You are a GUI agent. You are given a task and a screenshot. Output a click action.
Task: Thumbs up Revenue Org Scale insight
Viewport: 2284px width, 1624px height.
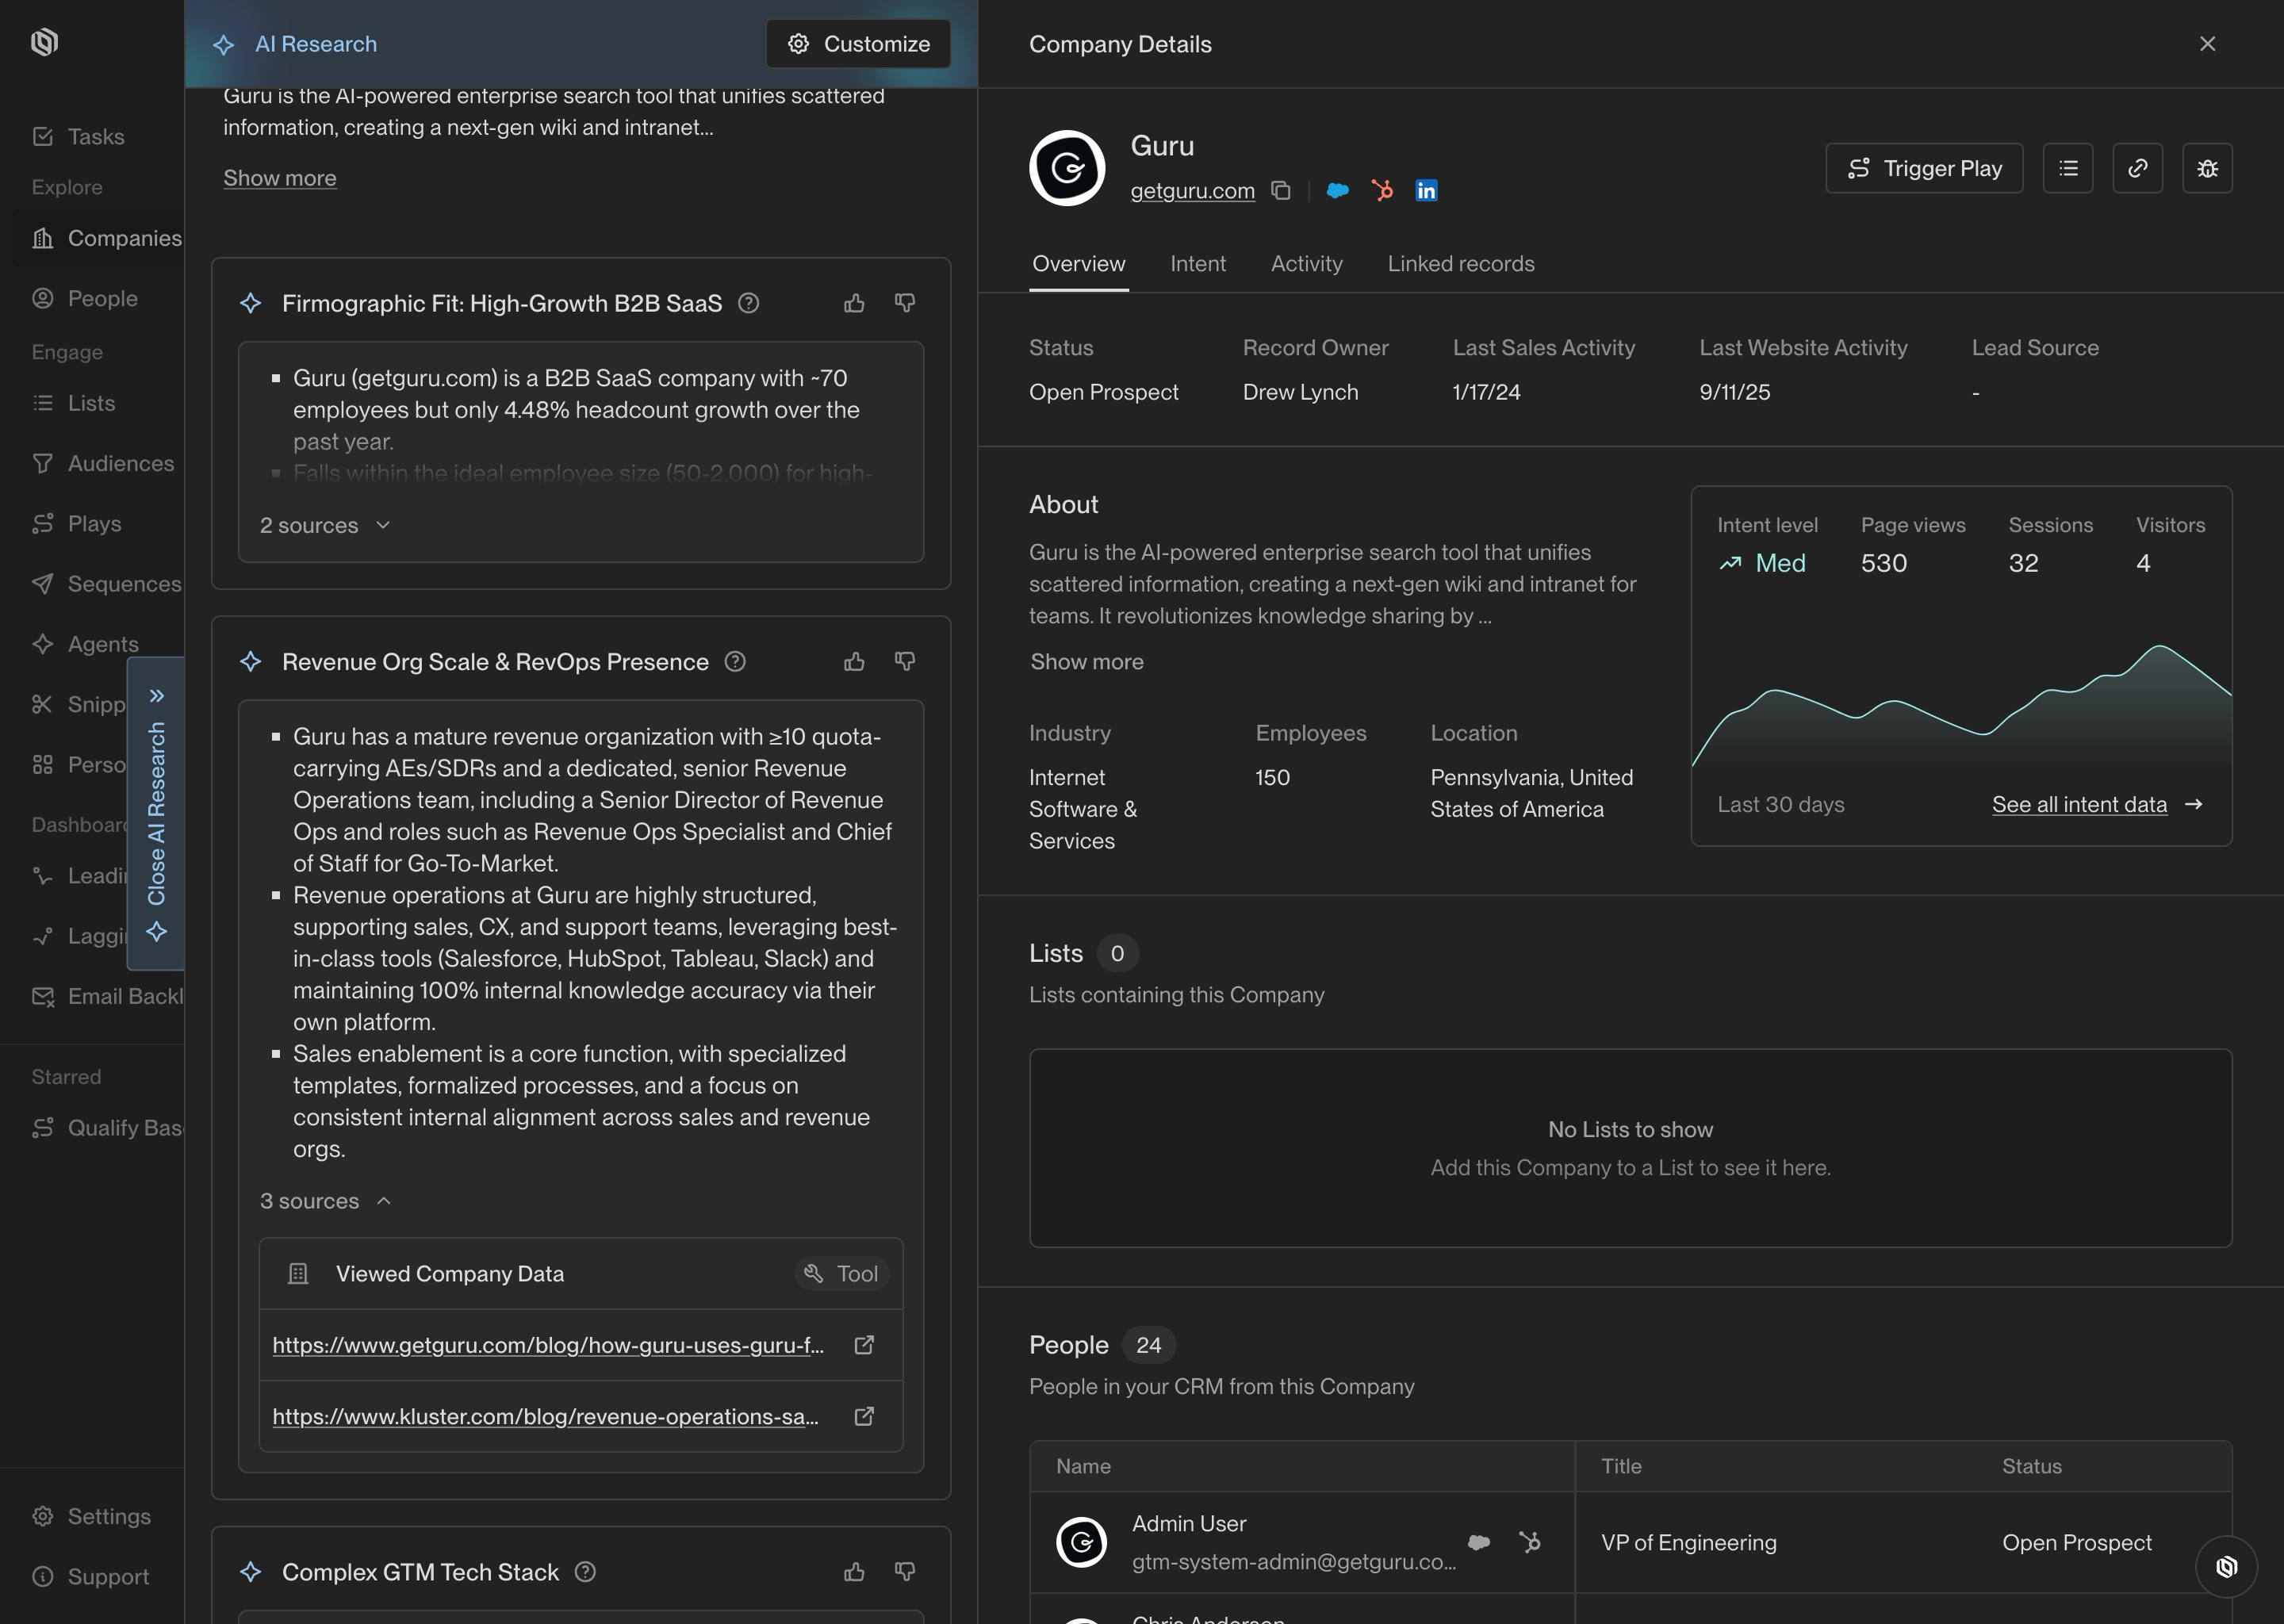tap(854, 661)
